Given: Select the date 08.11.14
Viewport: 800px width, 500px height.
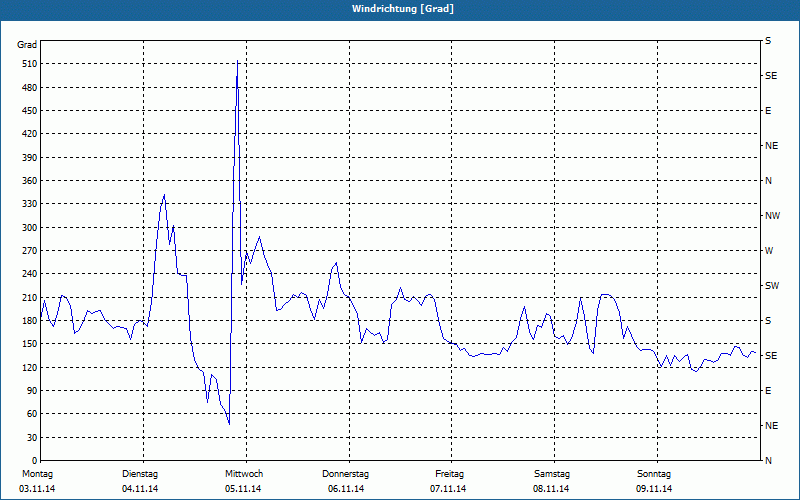Looking at the screenshot, I should (551, 489).
